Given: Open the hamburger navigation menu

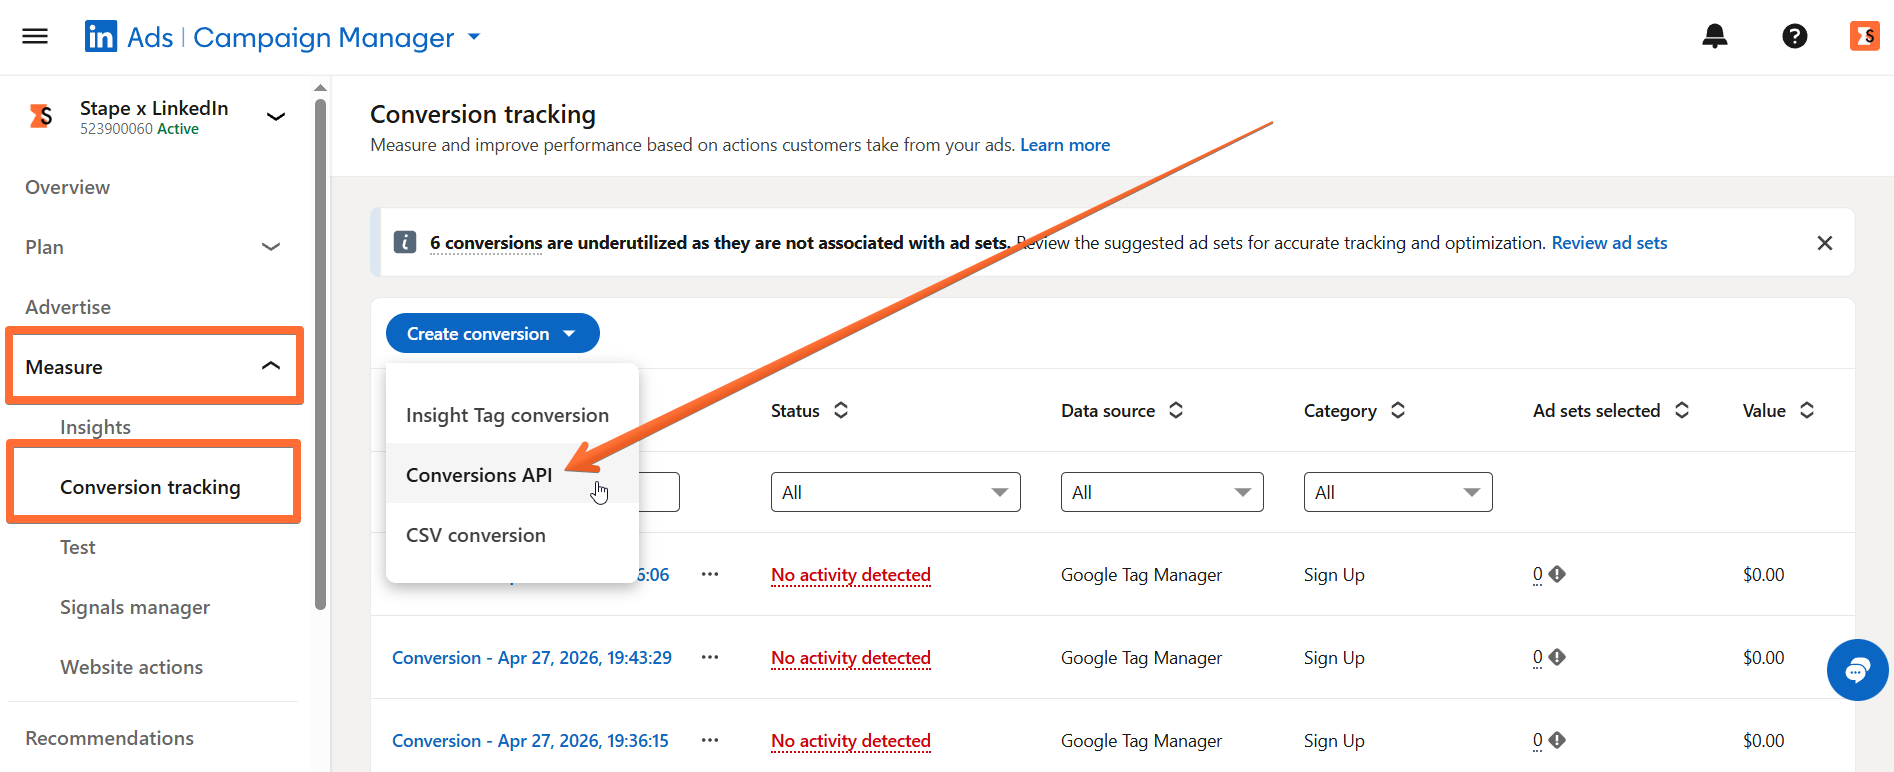Looking at the screenshot, I should 35,37.
